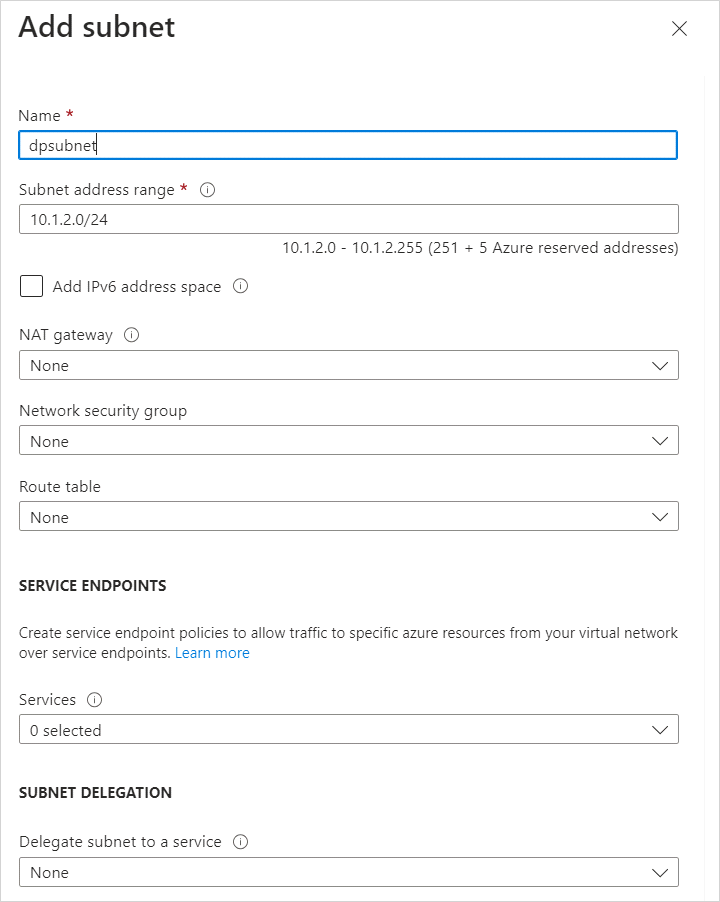Open the NAT gateway dropdown
This screenshot has height=902, width=720.
348,365
